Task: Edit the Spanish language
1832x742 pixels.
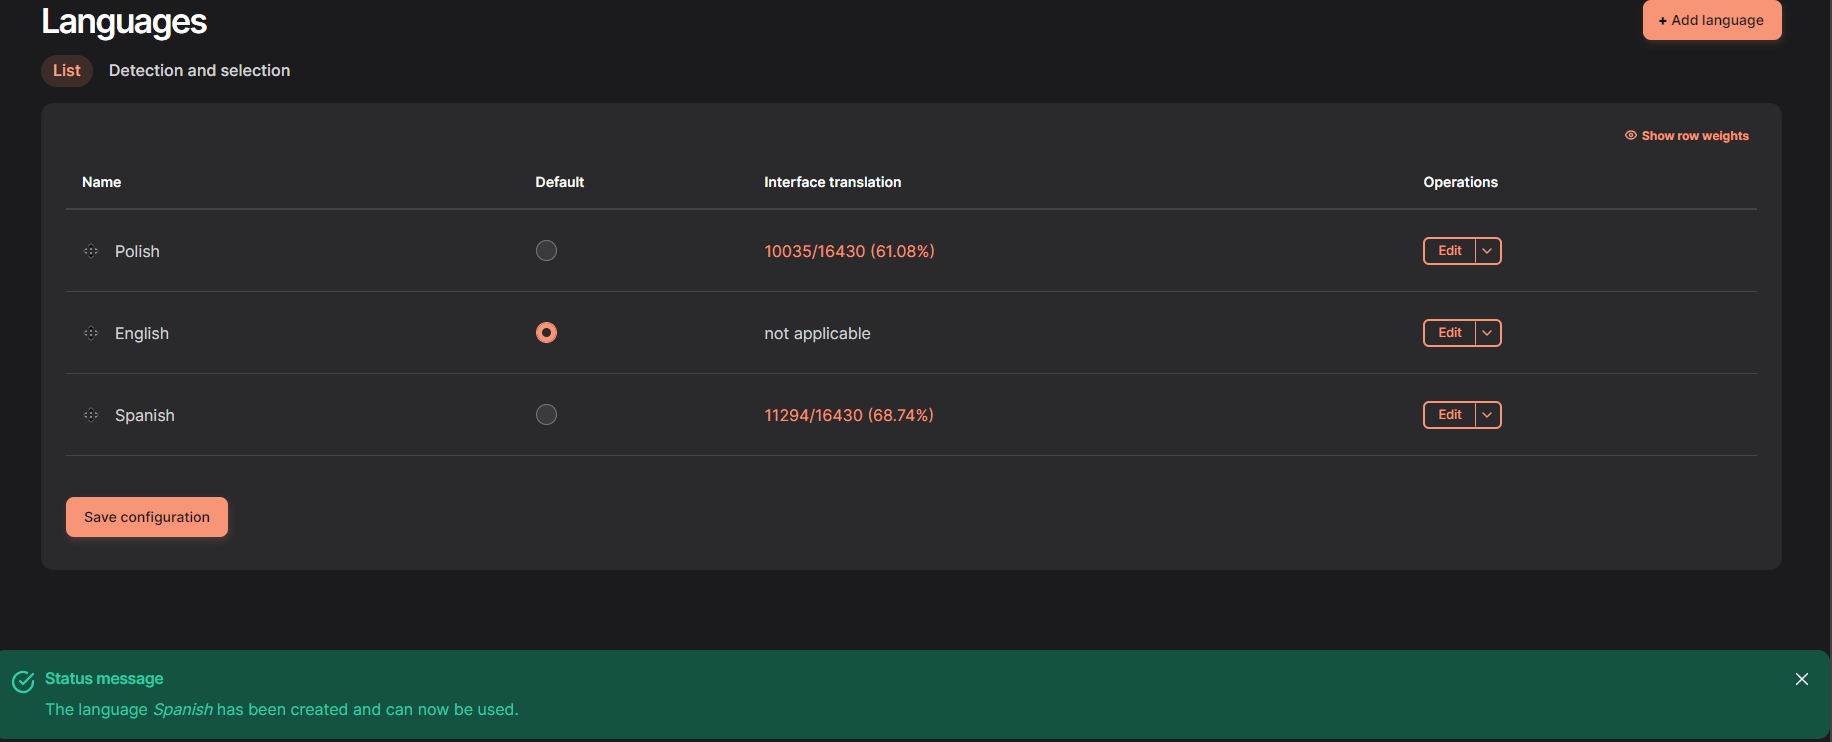Action: point(1449,415)
